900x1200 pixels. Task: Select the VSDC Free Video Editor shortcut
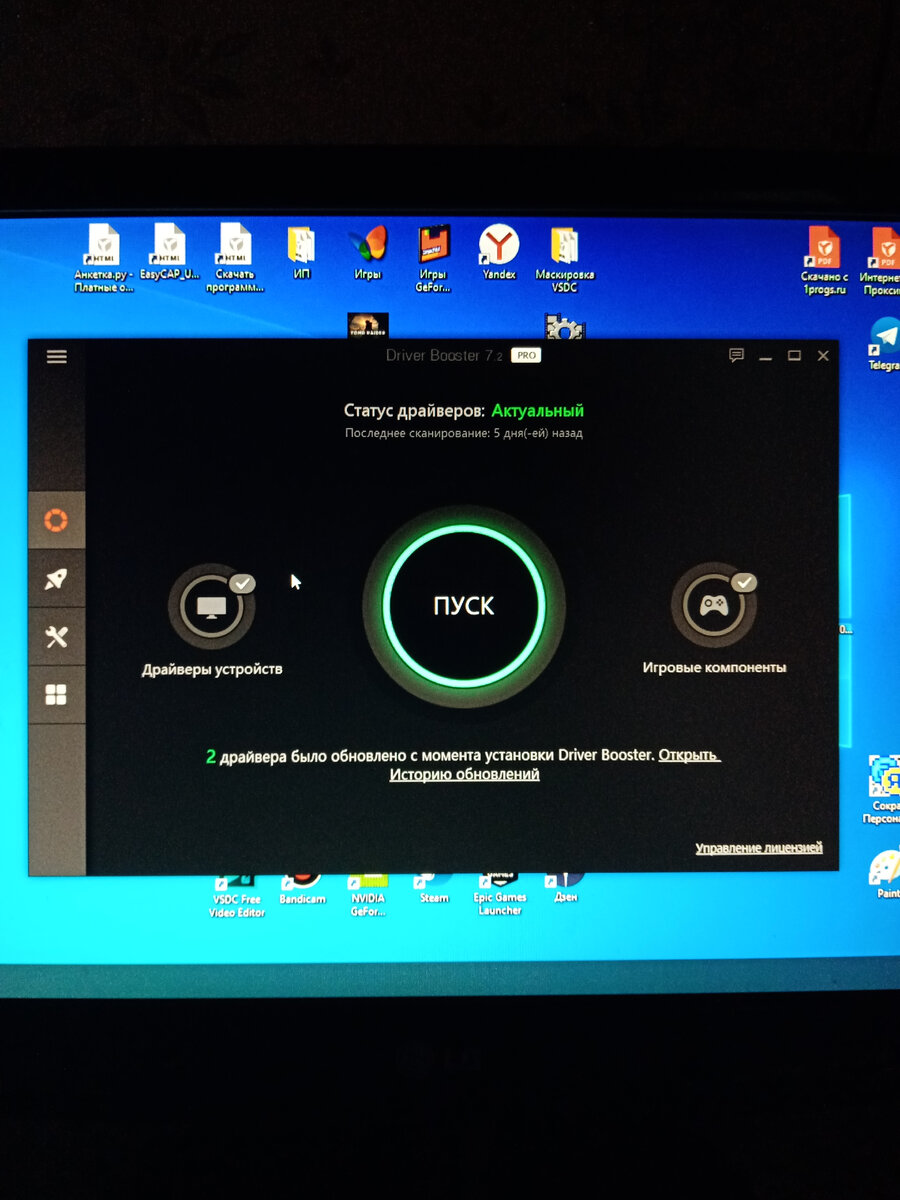236,897
